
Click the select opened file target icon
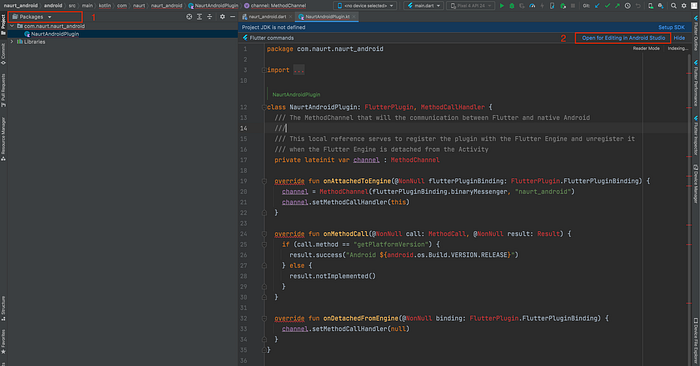coord(189,17)
